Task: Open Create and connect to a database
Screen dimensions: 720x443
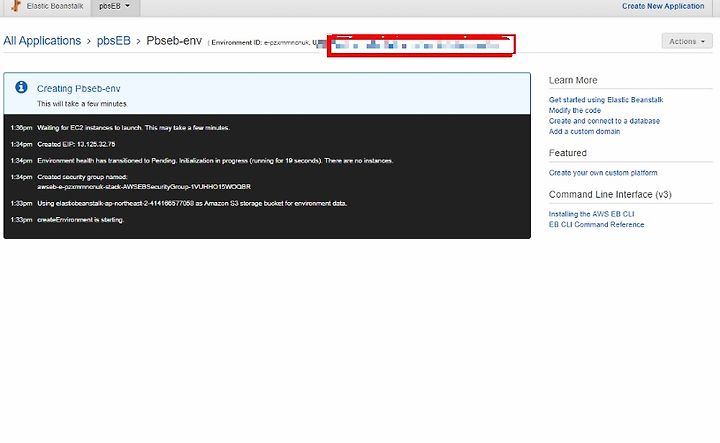Action: point(604,121)
